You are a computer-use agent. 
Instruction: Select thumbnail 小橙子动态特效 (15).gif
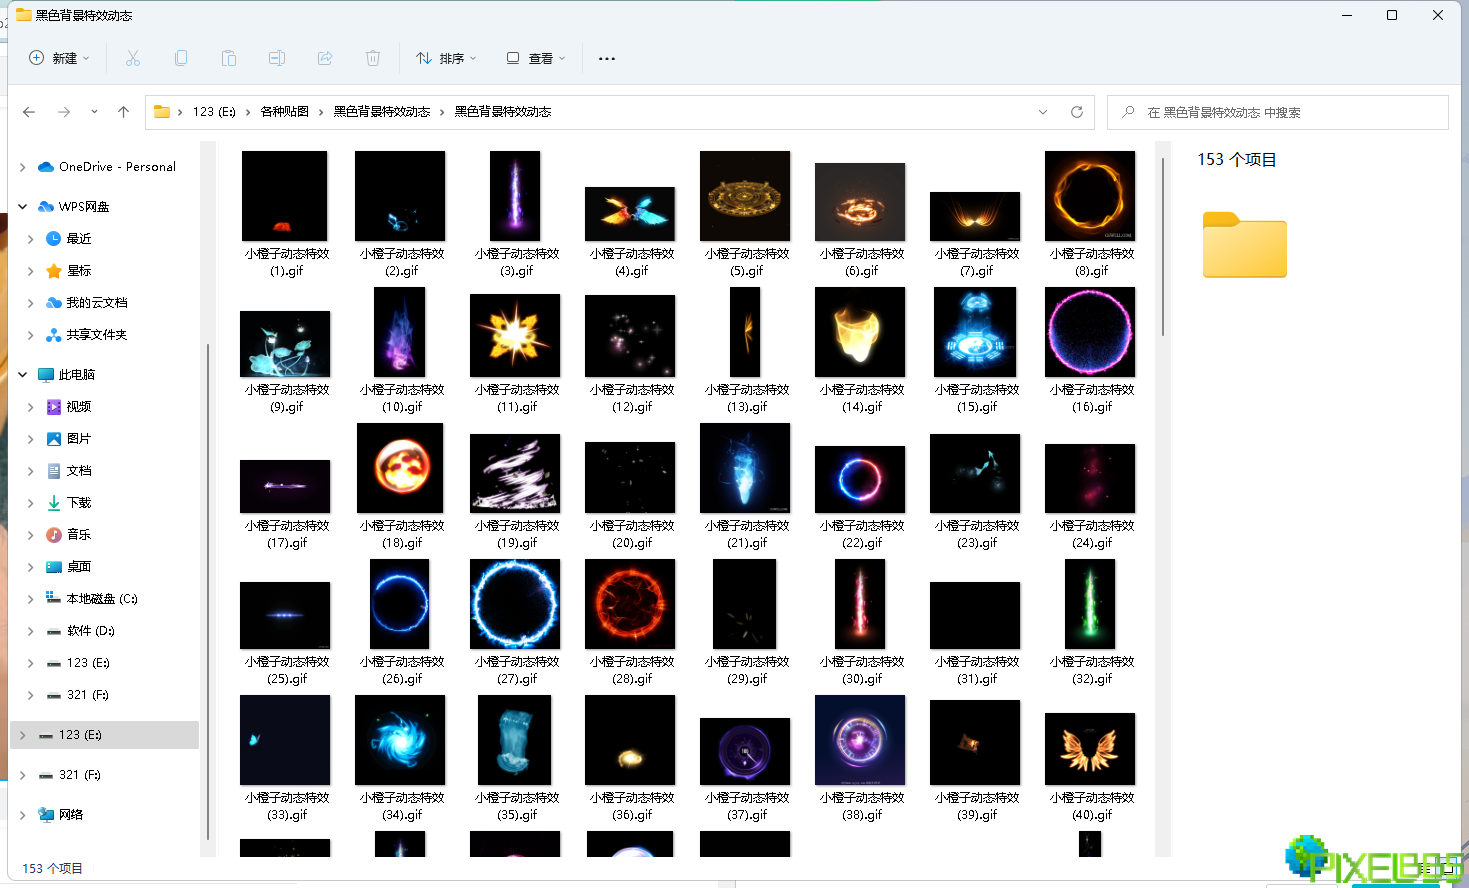[975, 332]
